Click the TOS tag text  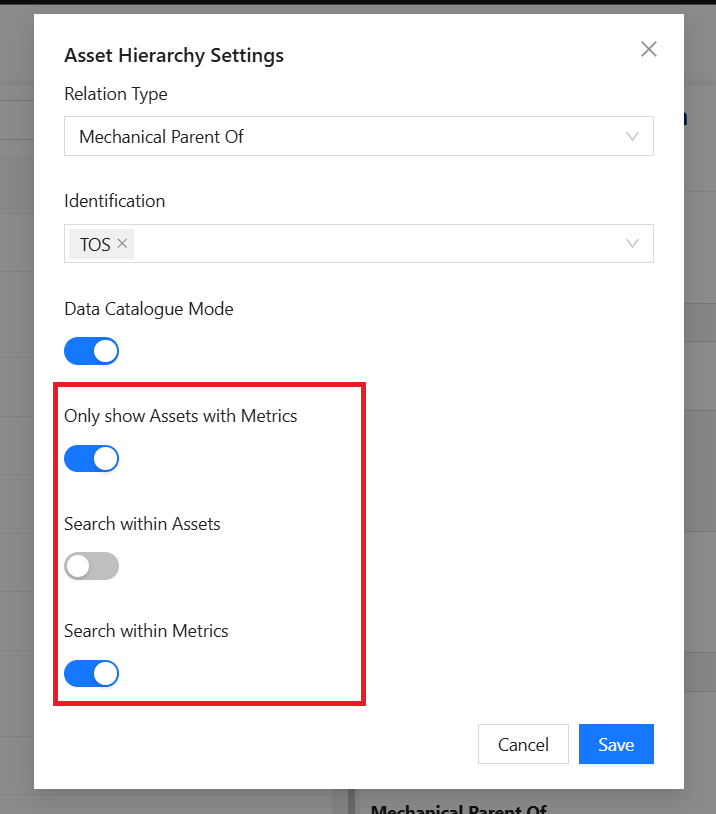coord(95,244)
